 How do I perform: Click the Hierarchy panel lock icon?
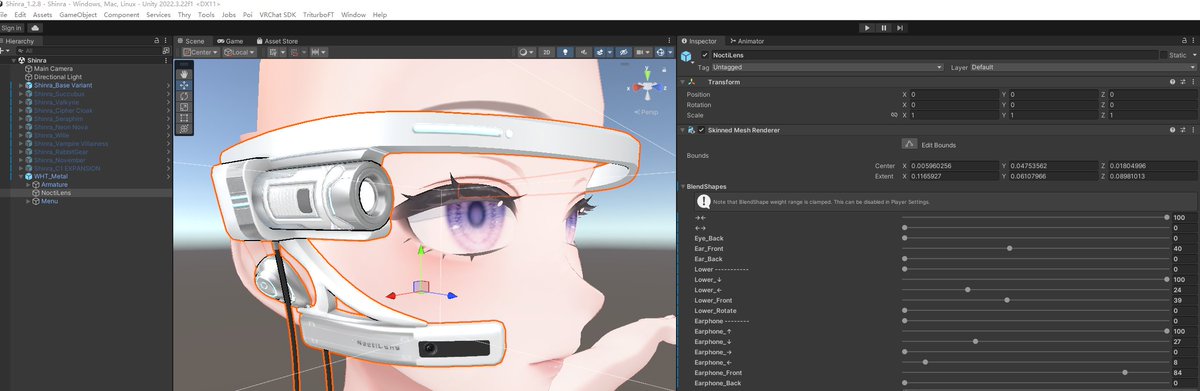coord(157,41)
